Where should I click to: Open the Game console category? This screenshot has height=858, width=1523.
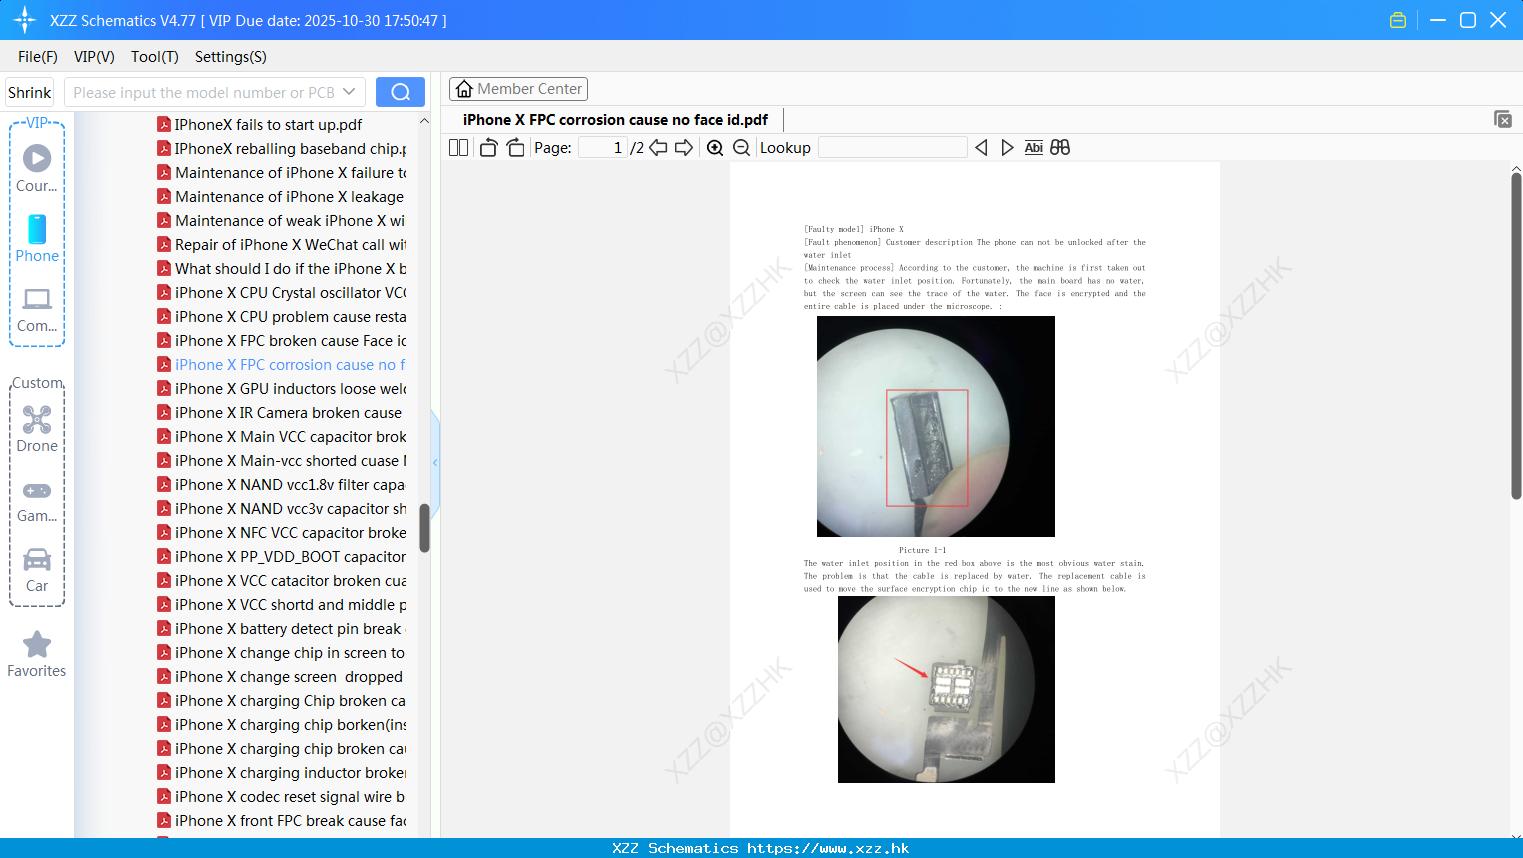coord(37,500)
